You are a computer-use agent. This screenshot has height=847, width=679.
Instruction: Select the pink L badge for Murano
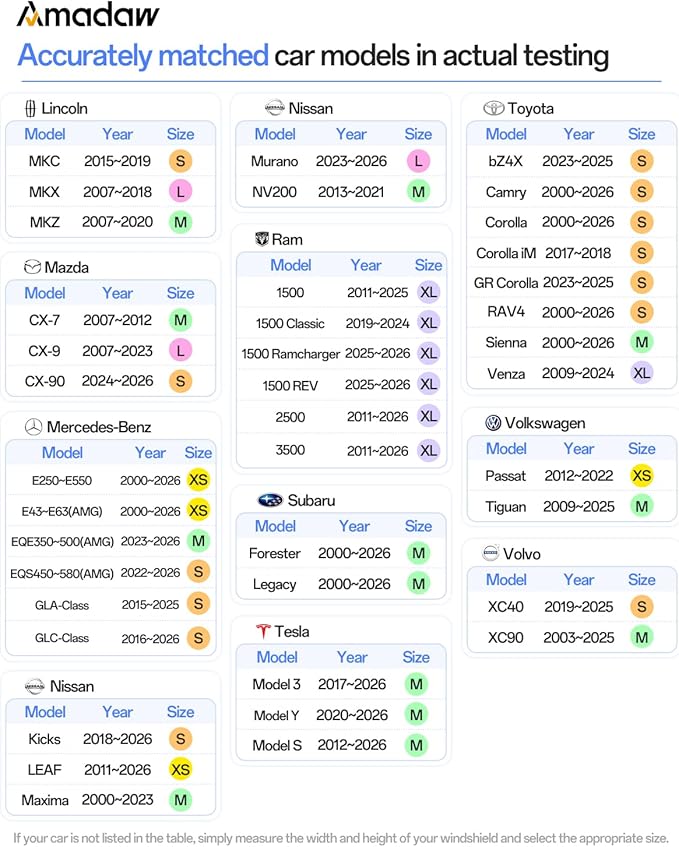click(418, 161)
